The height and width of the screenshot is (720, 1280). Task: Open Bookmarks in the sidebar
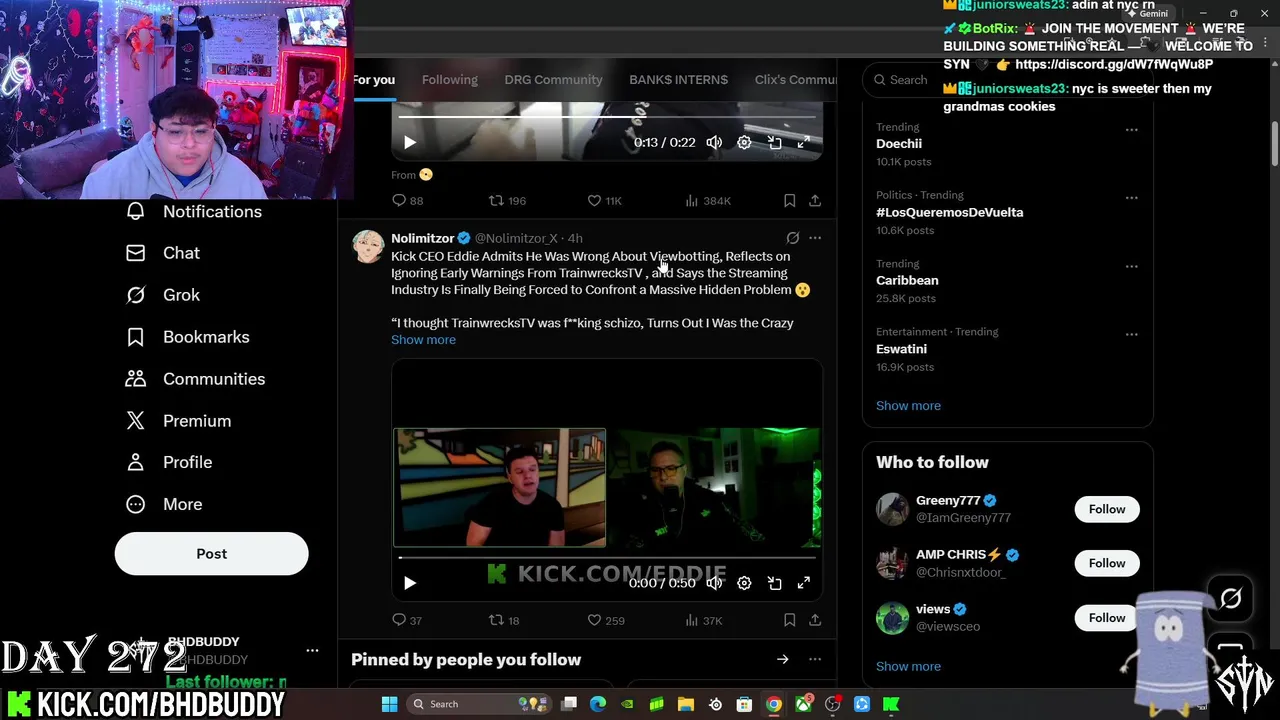coord(187,337)
